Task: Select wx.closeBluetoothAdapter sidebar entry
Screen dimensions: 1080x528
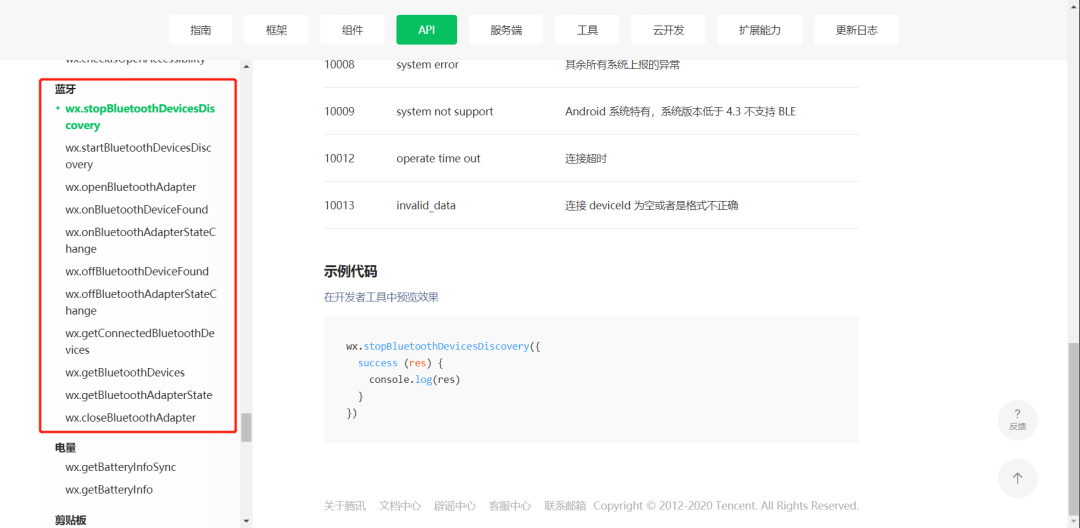Action: [x=130, y=417]
